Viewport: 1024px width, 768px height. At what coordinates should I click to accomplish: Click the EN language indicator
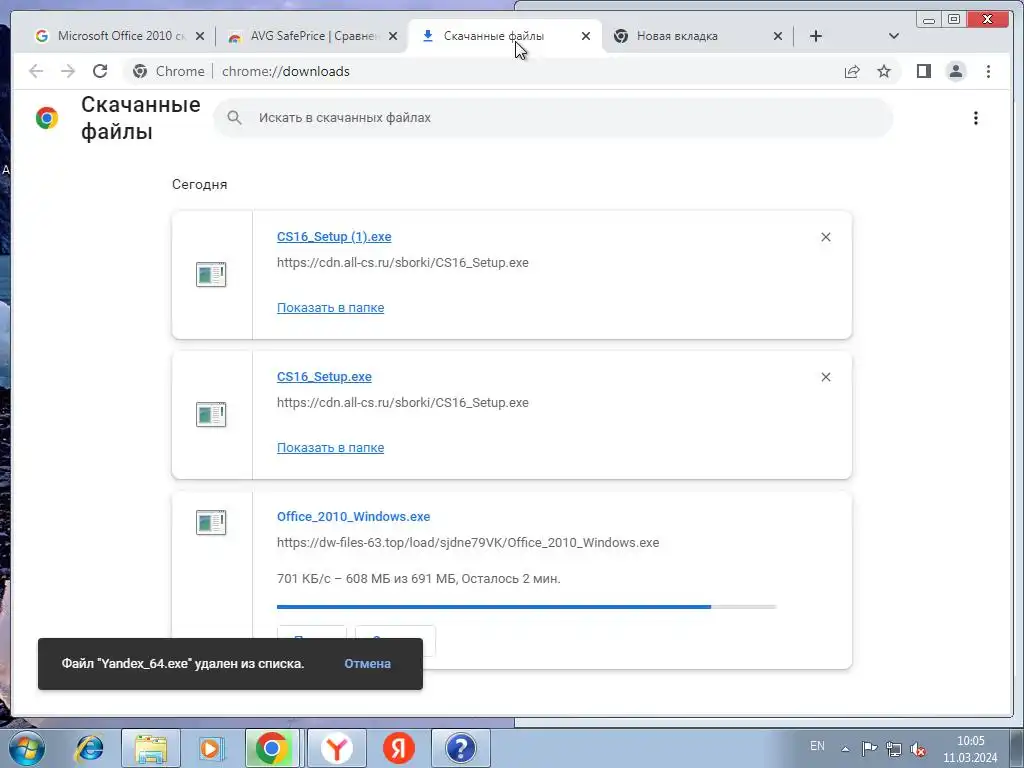coord(817,746)
